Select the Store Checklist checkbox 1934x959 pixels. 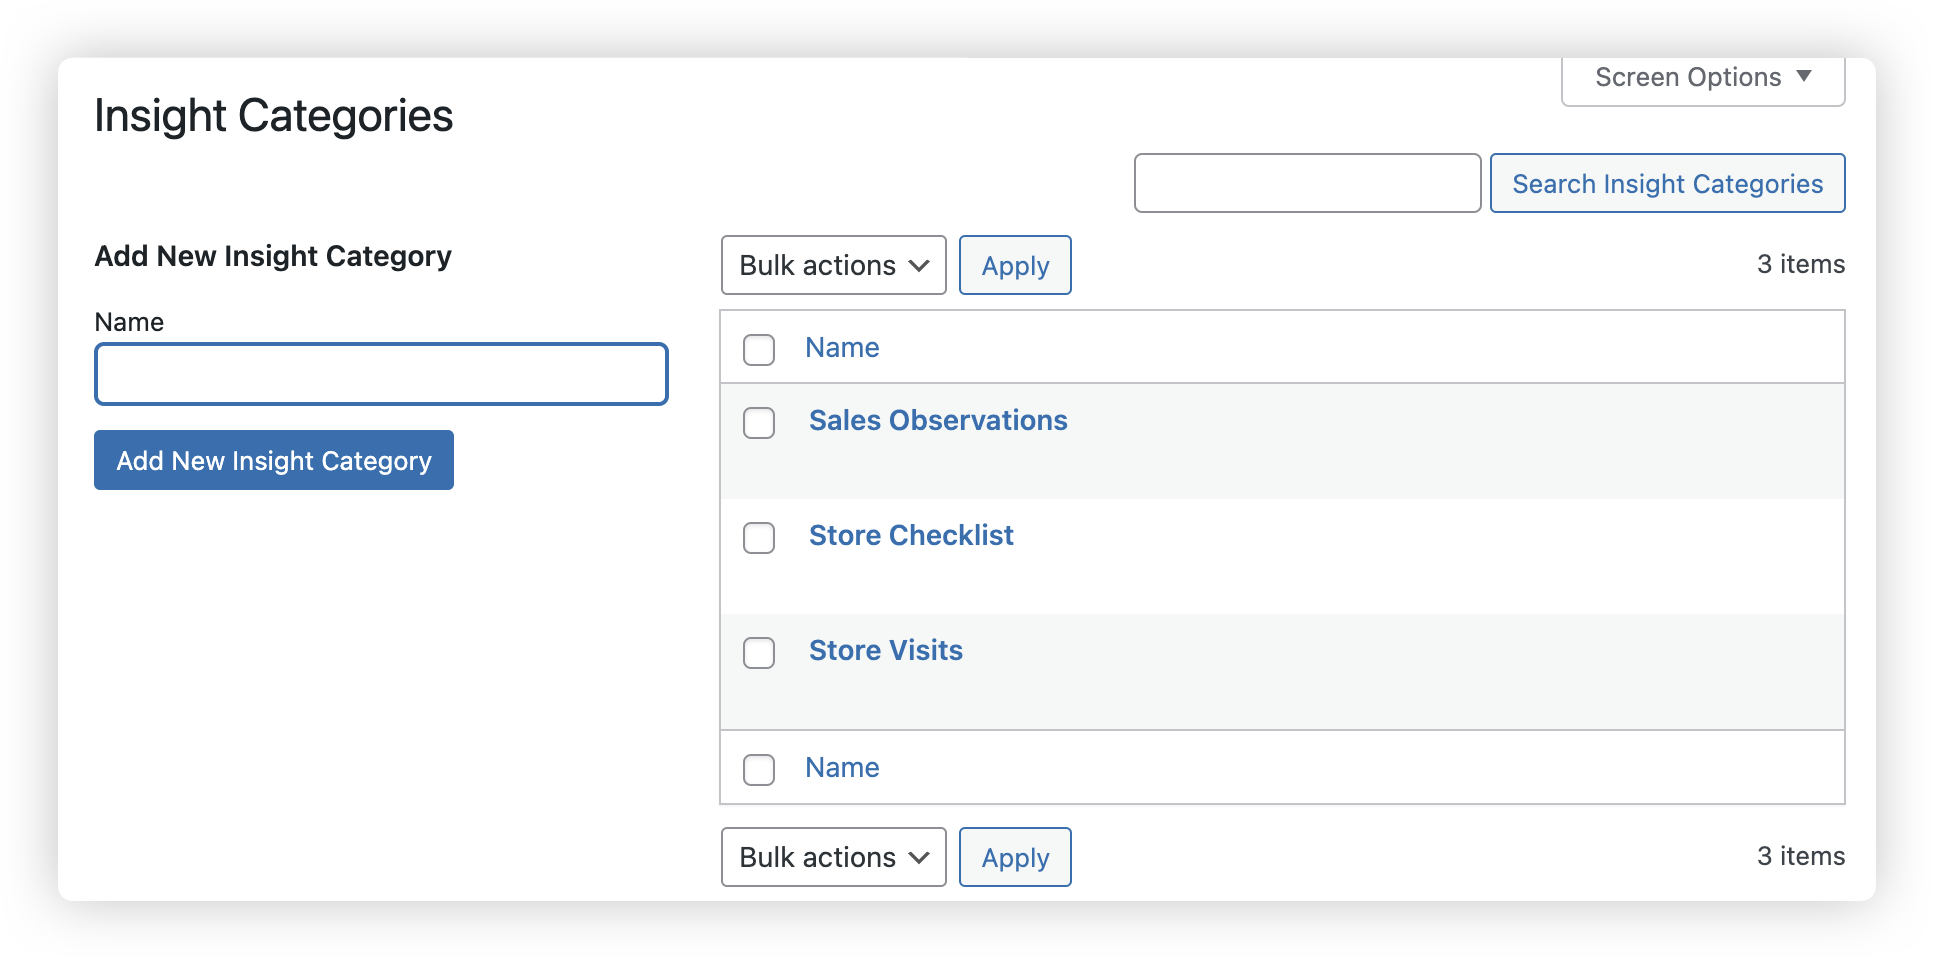759,538
